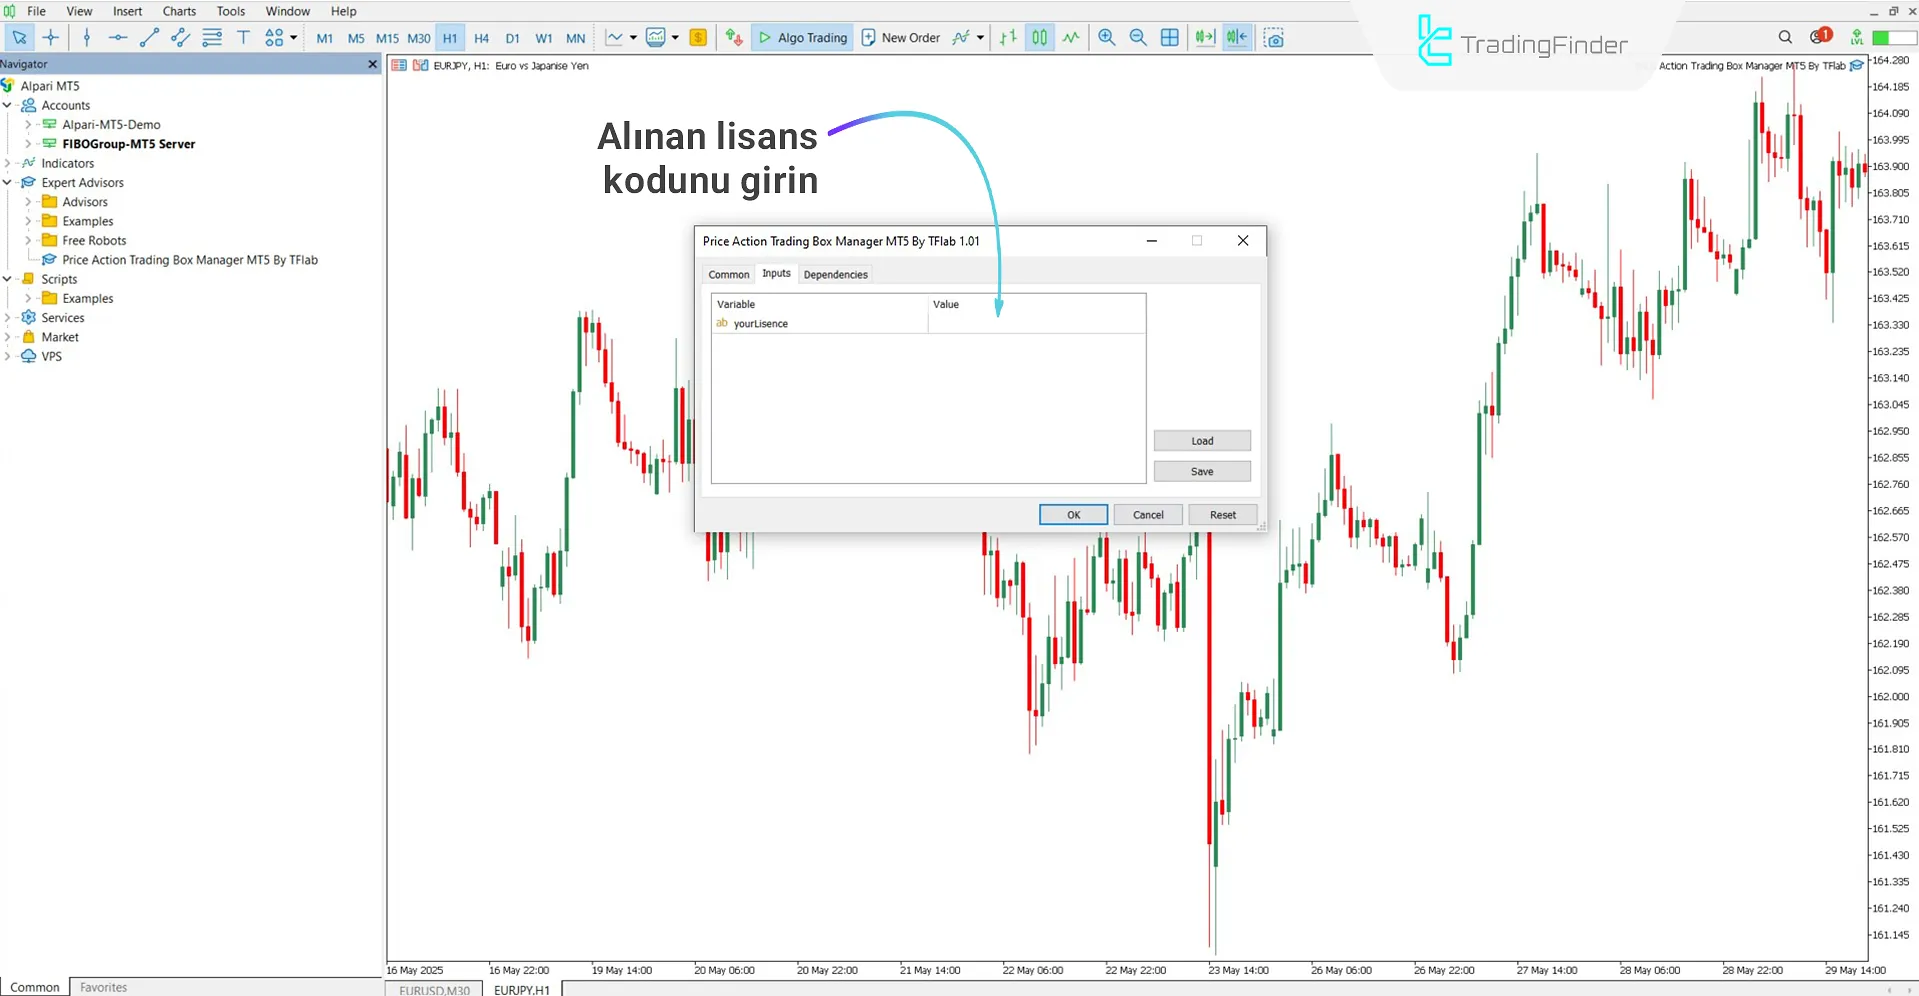The height and width of the screenshot is (996, 1919).
Task: Click the Load button
Action: click(x=1202, y=441)
